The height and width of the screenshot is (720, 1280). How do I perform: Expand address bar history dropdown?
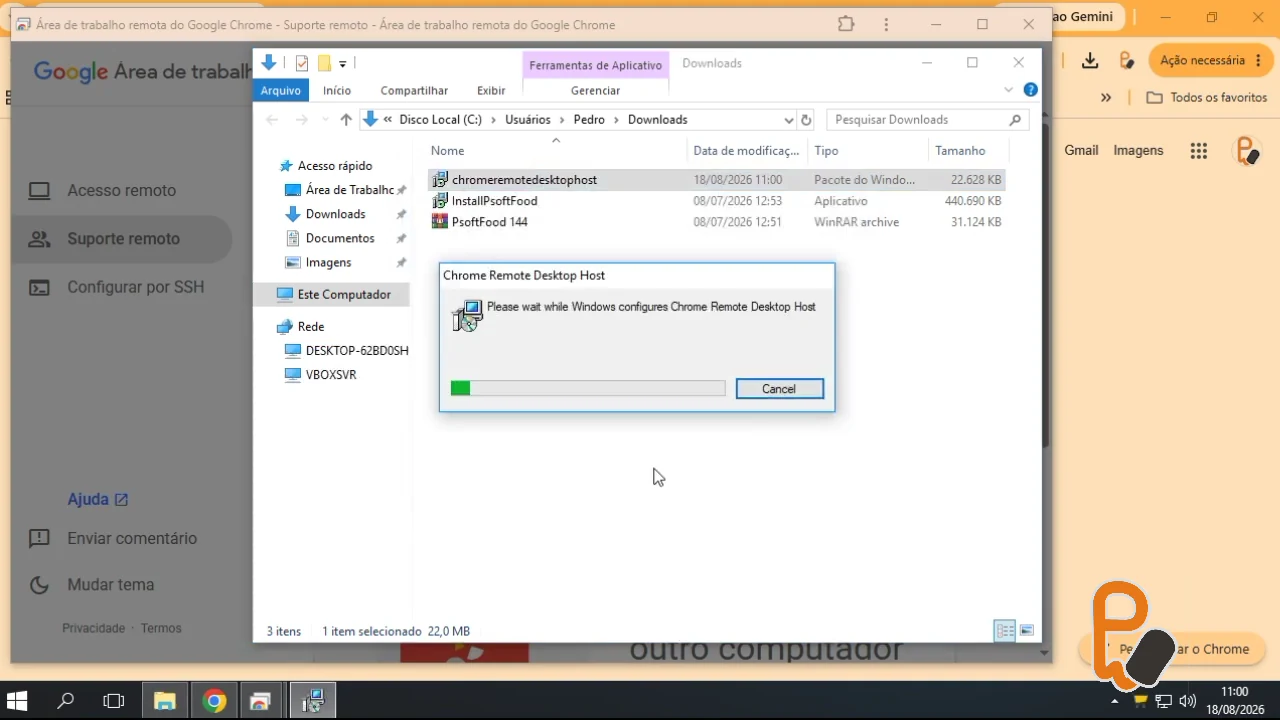(788, 120)
